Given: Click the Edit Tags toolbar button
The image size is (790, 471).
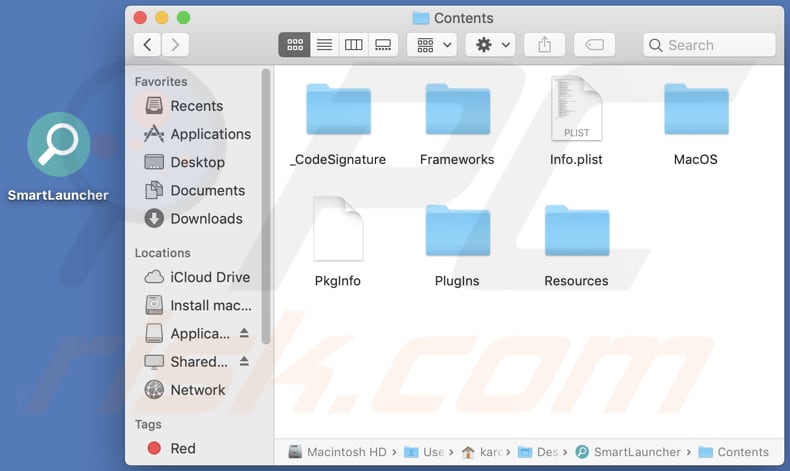Looking at the screenshot, I should (x=595, y=45).
